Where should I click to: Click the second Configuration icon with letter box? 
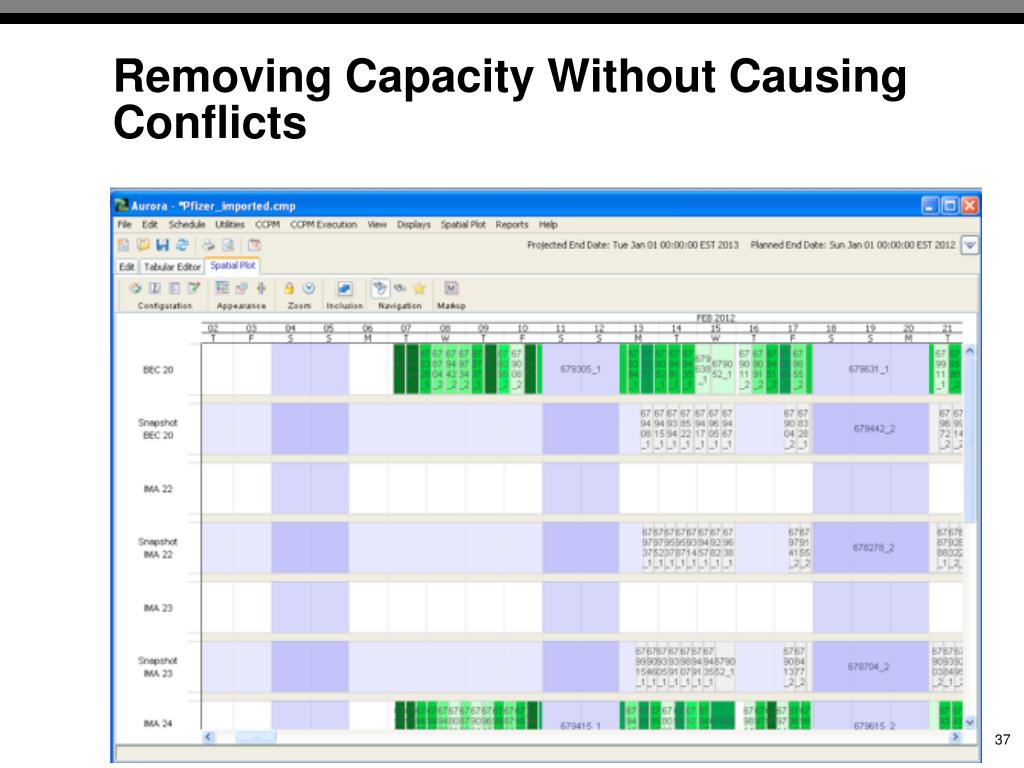pos(155,288)
